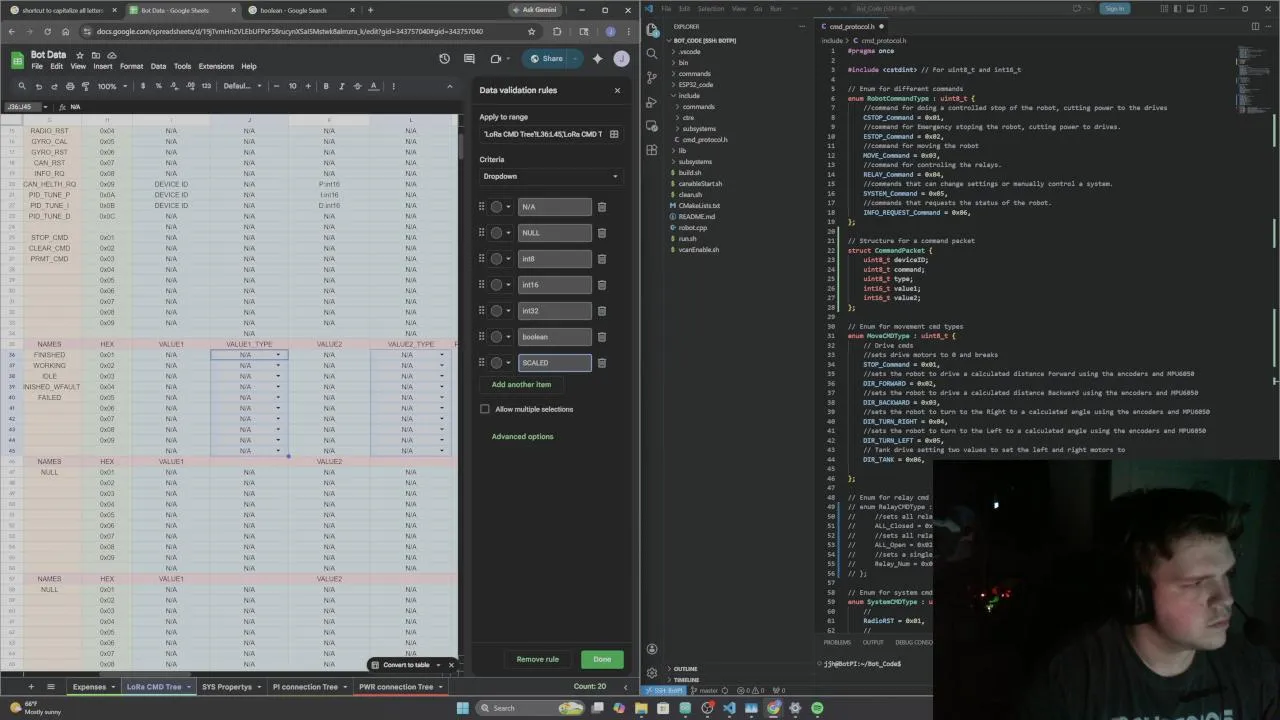Search the menus with the magnifier icon

click(x=23, y=86)
